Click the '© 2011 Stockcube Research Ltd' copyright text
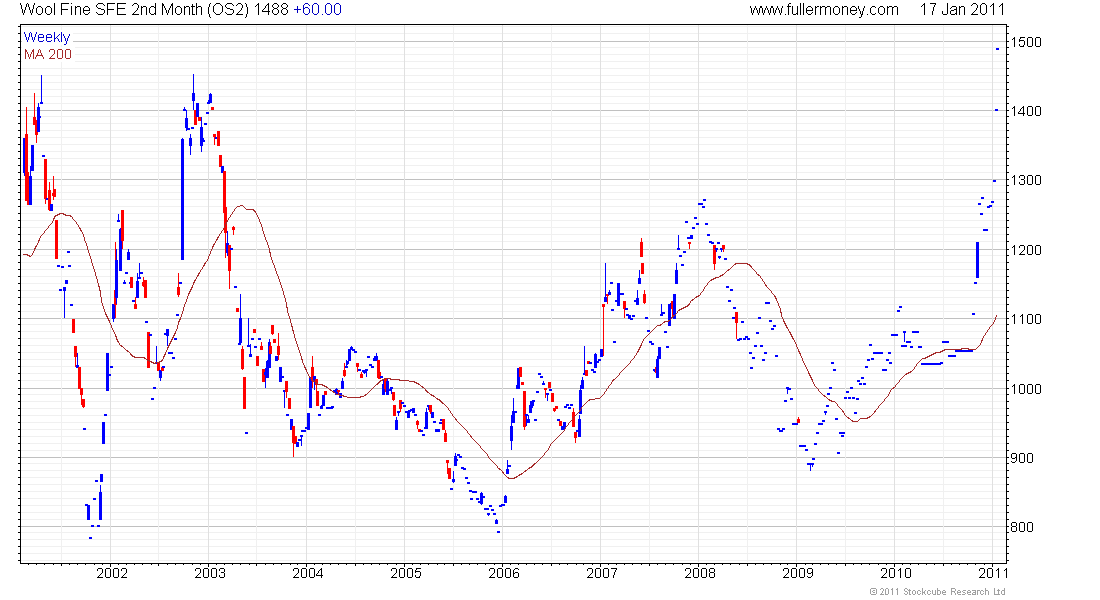 pos(937,592)
